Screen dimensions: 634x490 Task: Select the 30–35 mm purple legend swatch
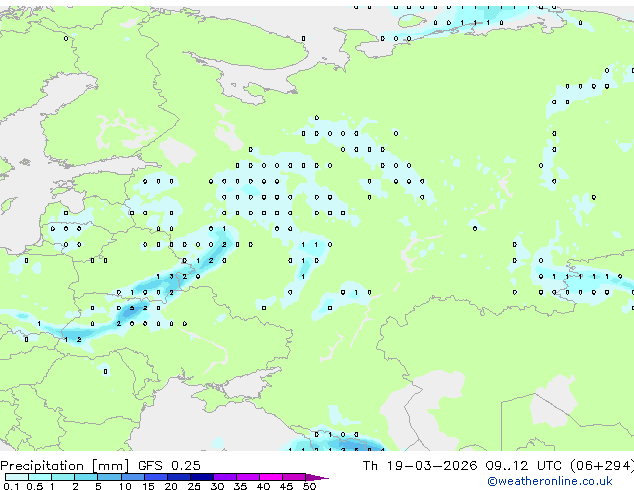click(224, 477)
